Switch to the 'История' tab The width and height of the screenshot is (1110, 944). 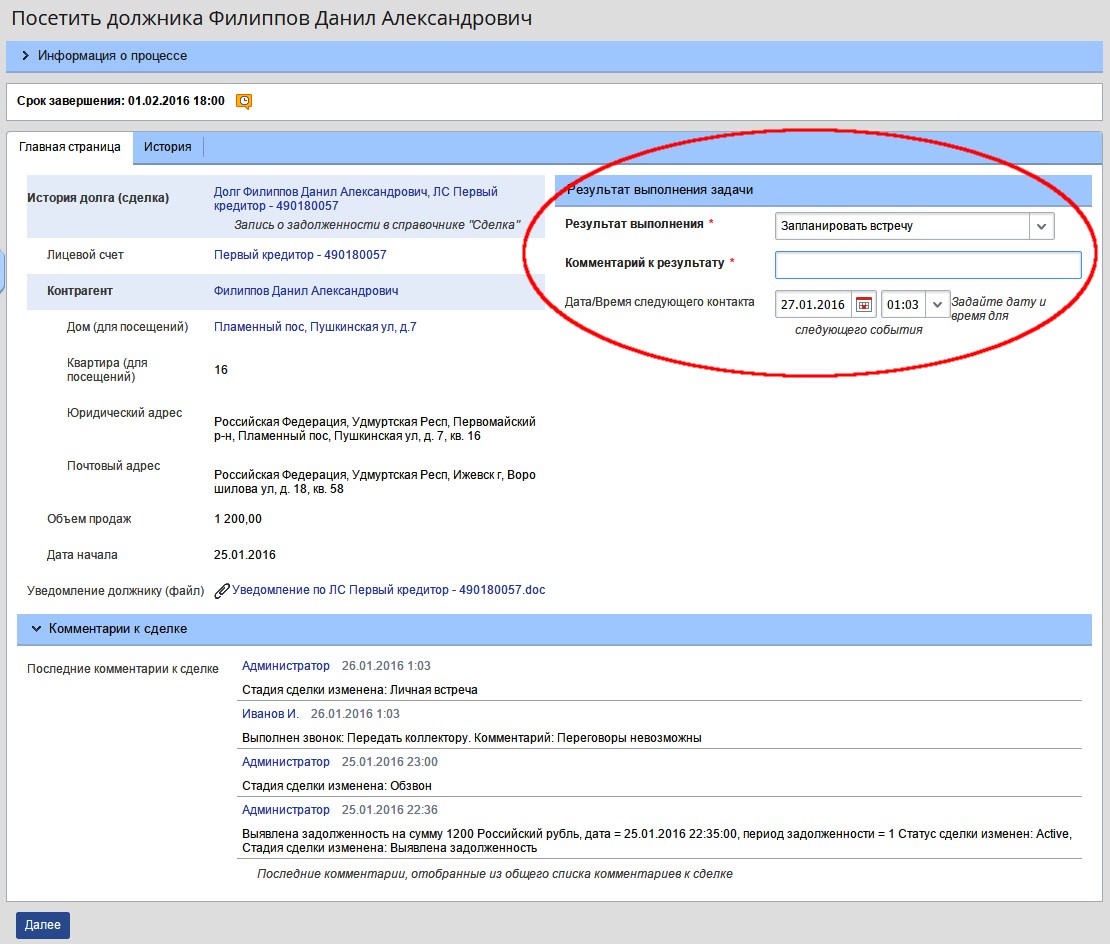[x=167, y=147]
